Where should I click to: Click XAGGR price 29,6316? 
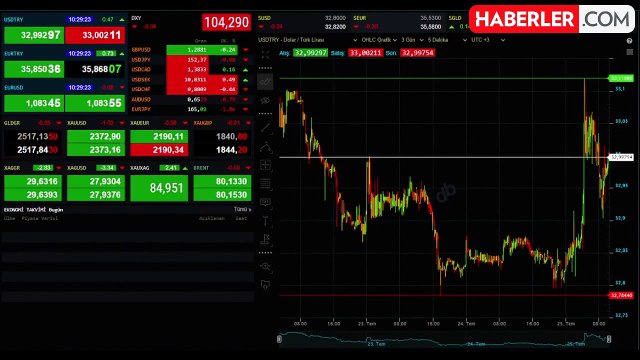(x=33, y=181)
